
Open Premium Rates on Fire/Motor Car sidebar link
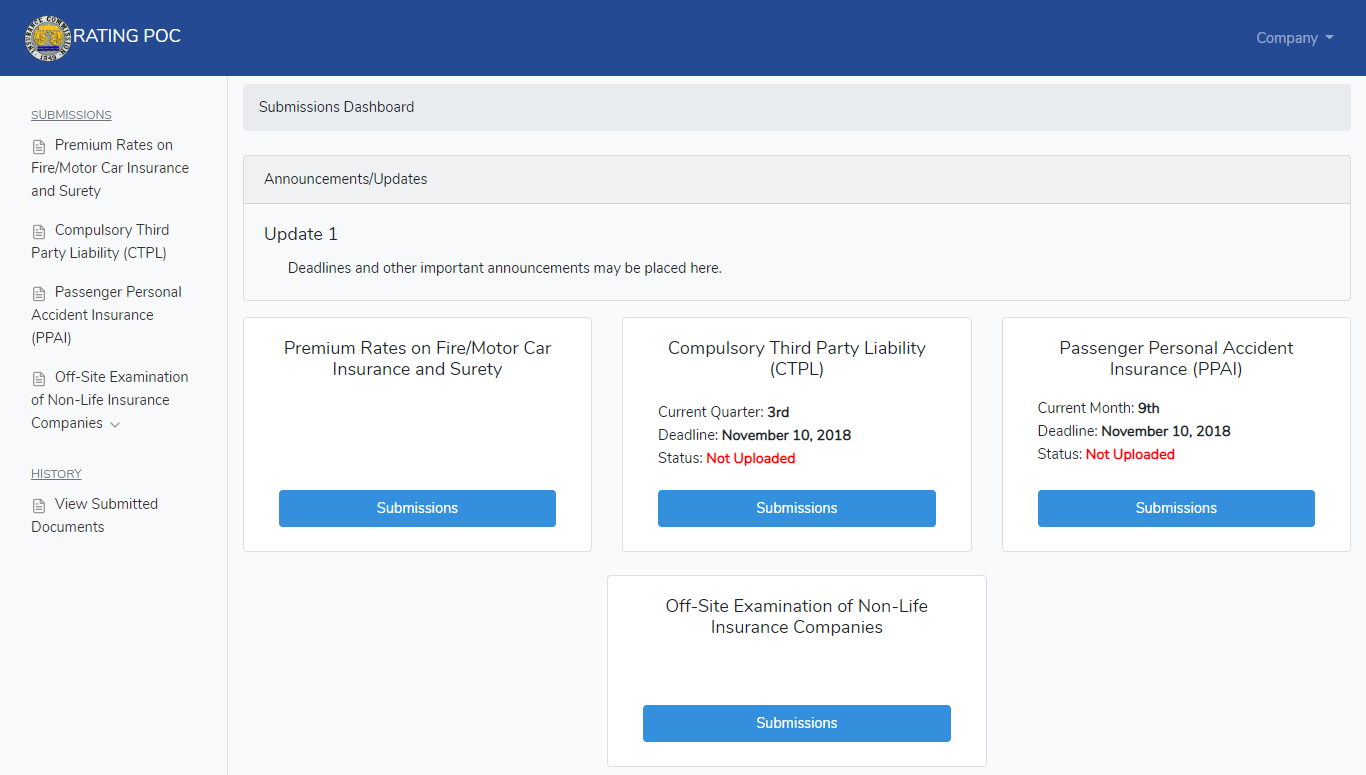click(110, 168)
